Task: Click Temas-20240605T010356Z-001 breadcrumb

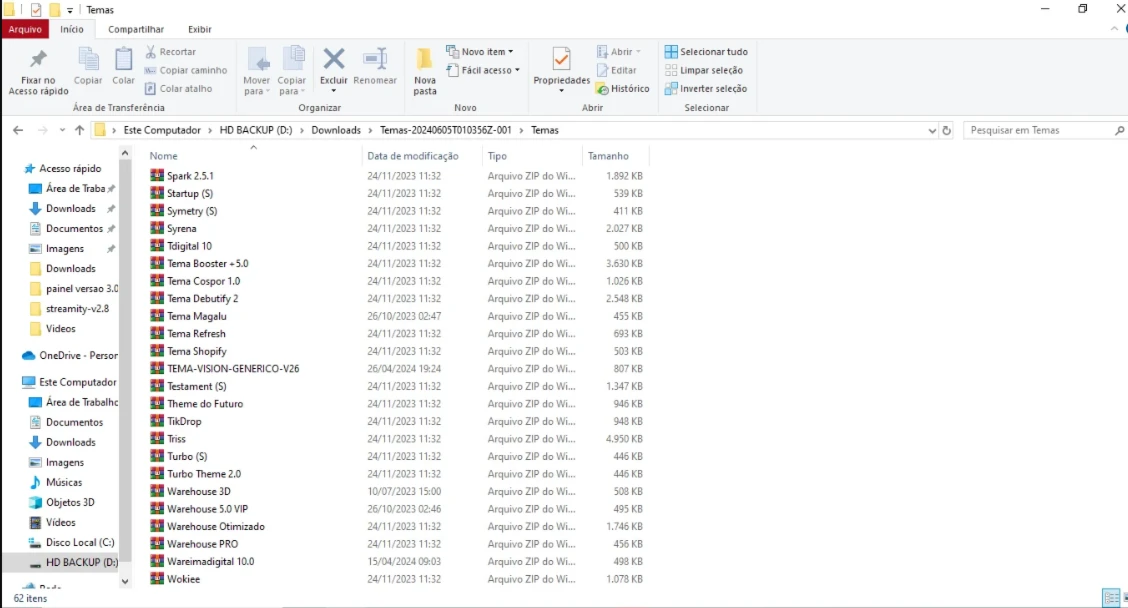Action: click(445, 130)
